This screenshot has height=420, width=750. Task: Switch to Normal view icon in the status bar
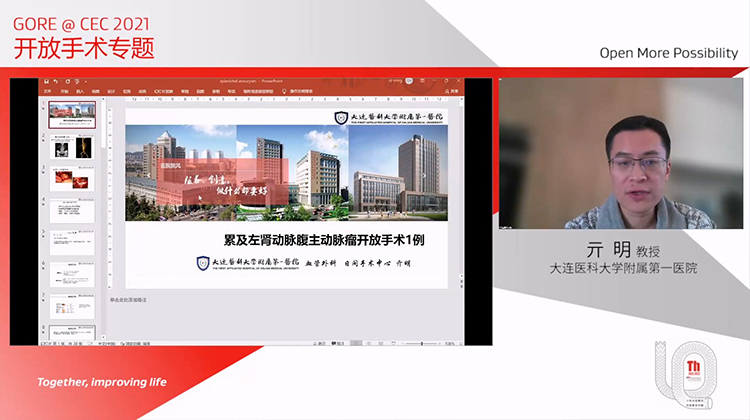tap(356, 343)
